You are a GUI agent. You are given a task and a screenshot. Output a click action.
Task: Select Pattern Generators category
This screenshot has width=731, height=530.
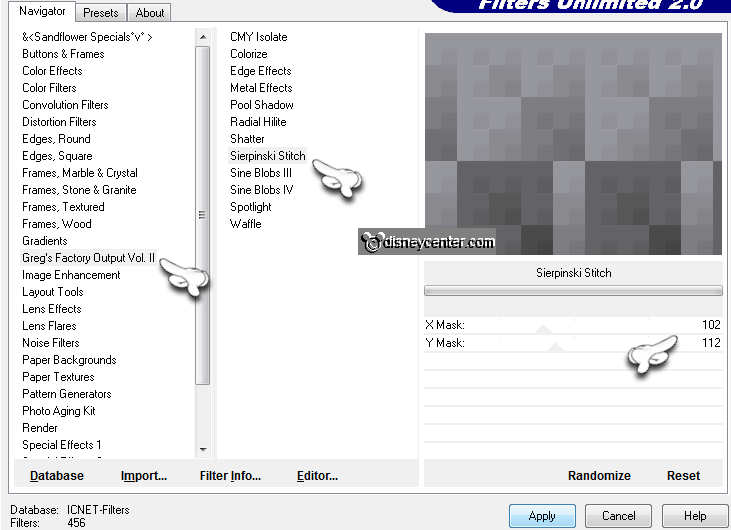[x=67, y=394]
